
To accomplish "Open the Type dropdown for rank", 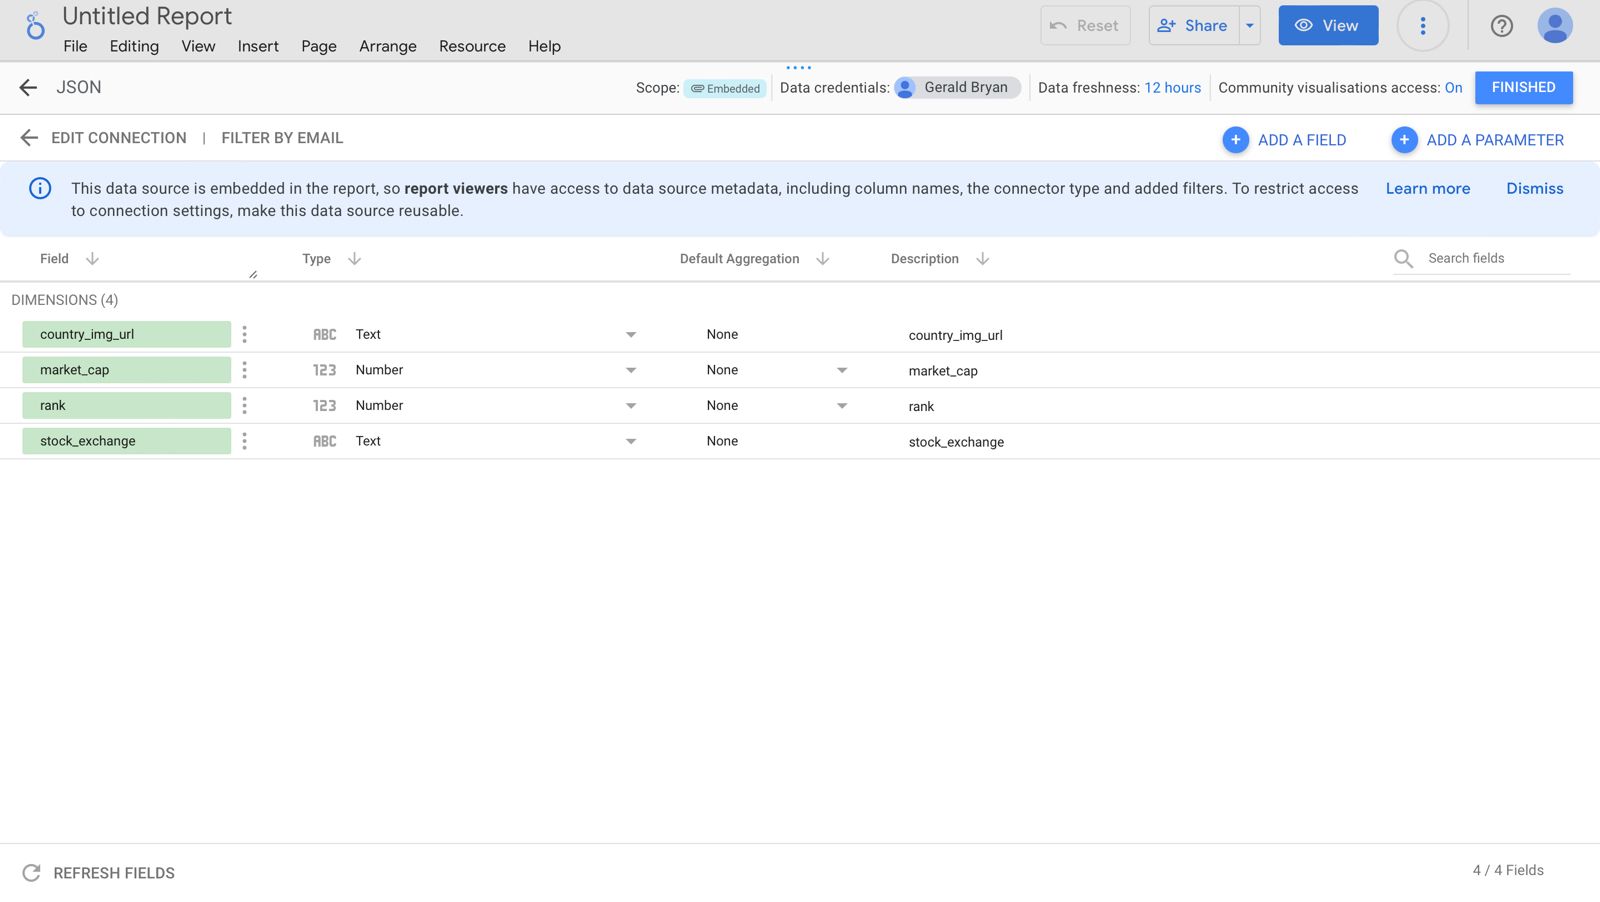I will (631, 406).
